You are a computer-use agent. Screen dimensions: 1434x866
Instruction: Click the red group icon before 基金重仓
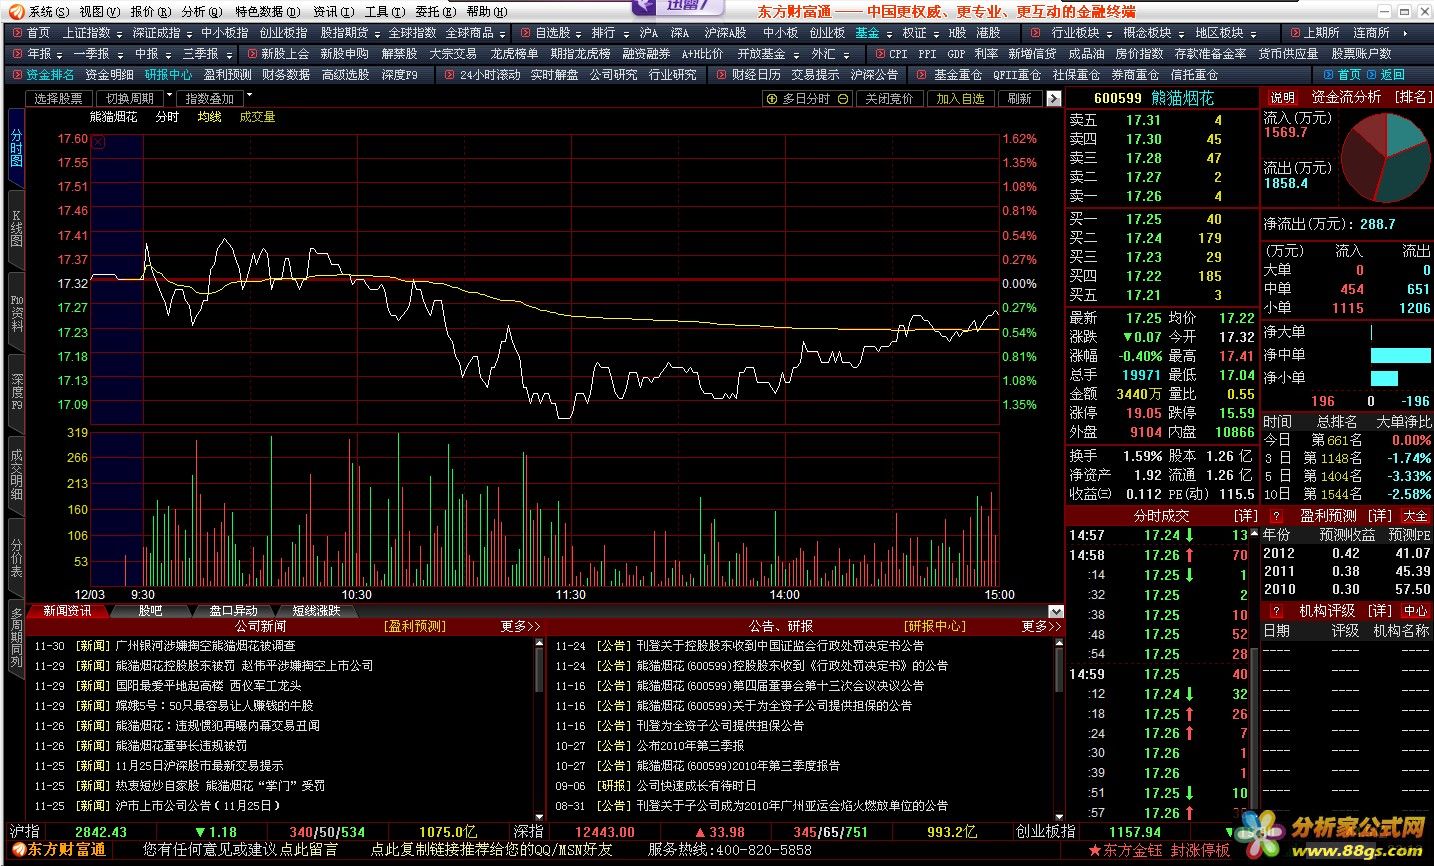[922, 75]
